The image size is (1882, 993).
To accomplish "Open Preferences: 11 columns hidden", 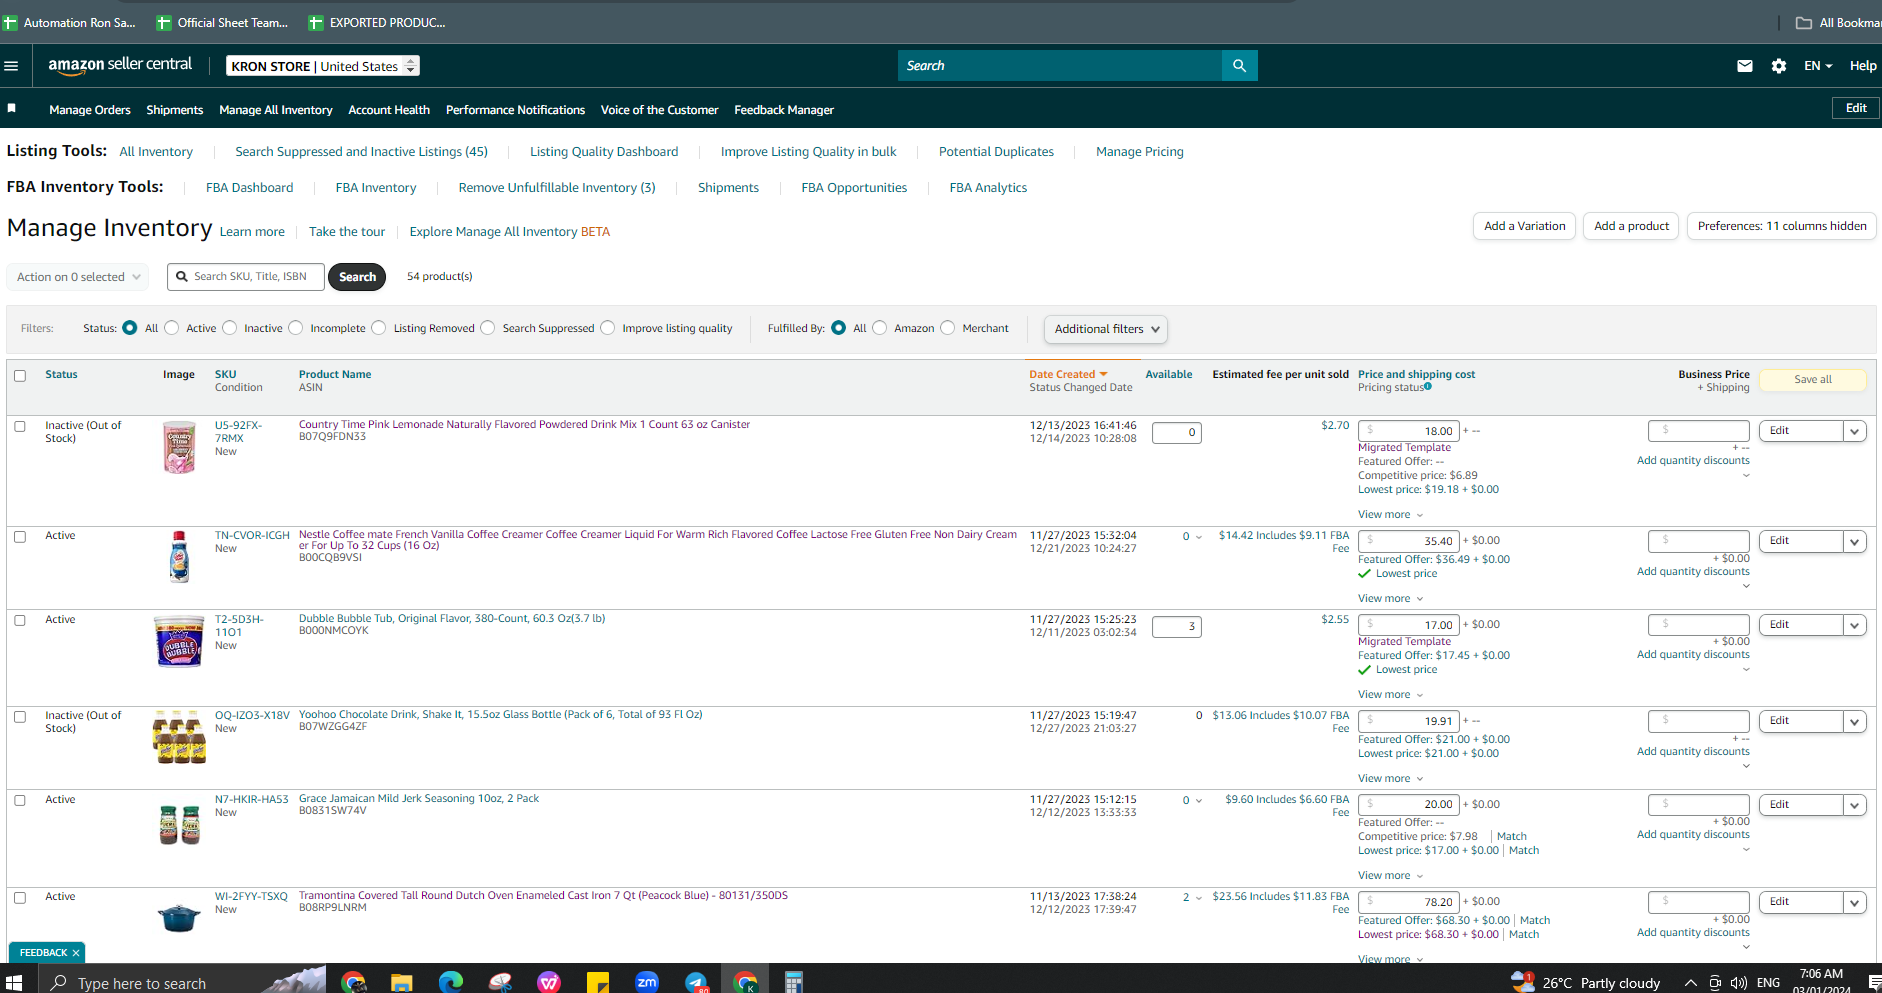I will (x=1781, y=226).
